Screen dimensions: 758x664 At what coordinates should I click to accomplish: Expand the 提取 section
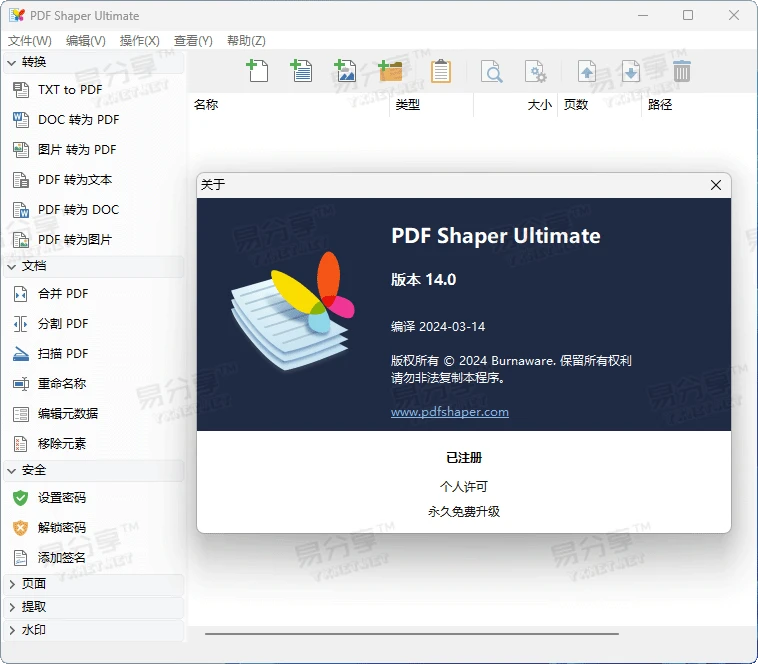[x=94, y=607]
